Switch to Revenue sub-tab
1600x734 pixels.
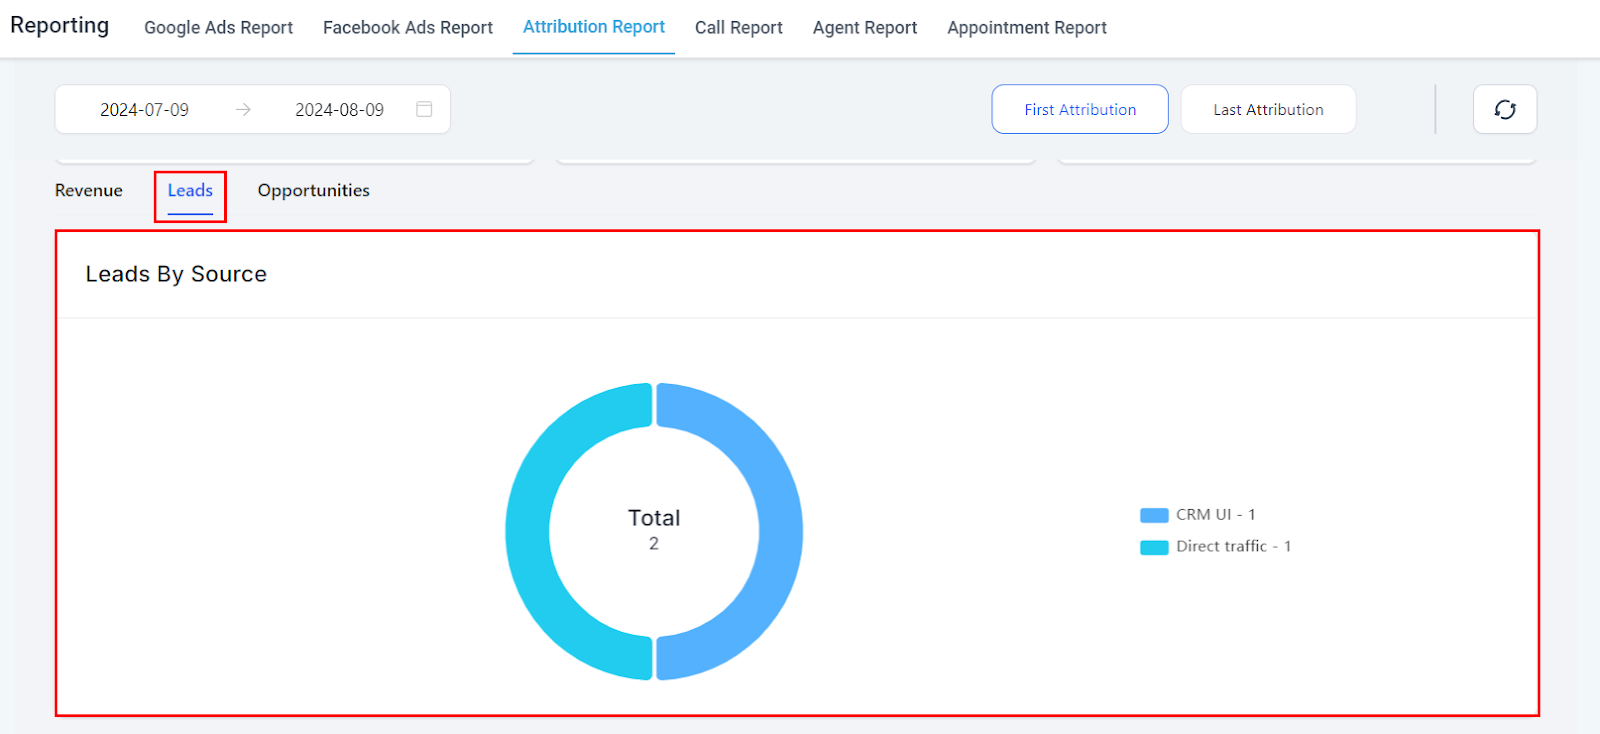click(89, 190)
